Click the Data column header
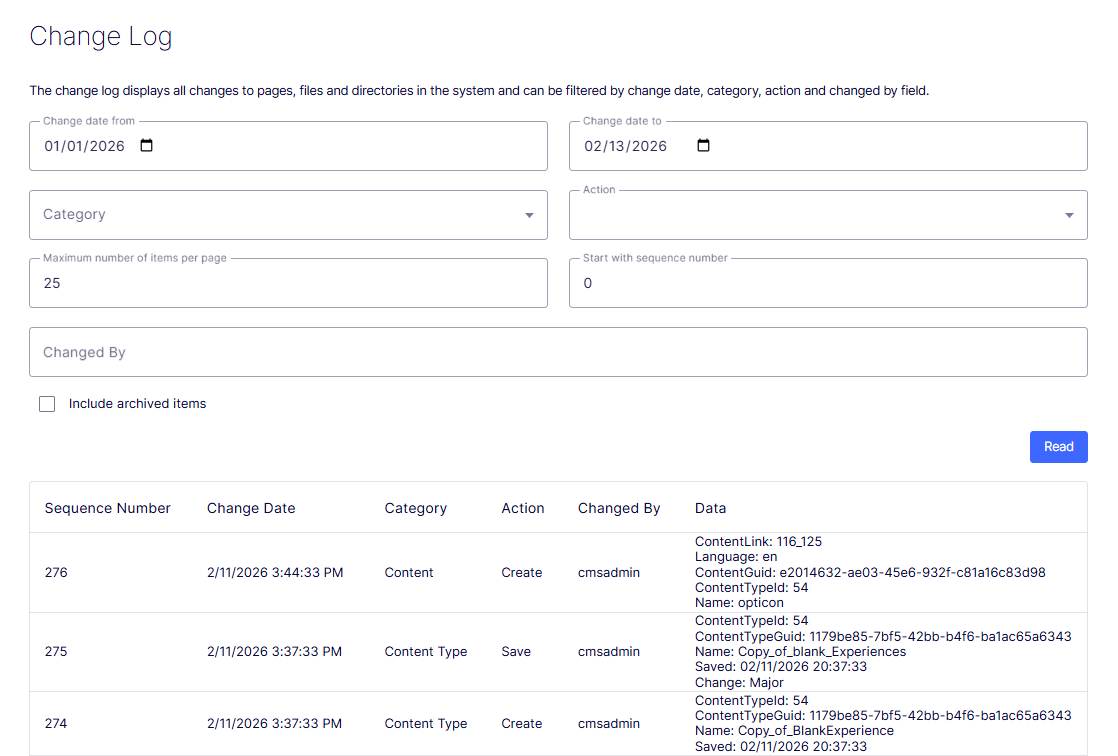This screenshot has height=756, width=1118. click(710, 508)
